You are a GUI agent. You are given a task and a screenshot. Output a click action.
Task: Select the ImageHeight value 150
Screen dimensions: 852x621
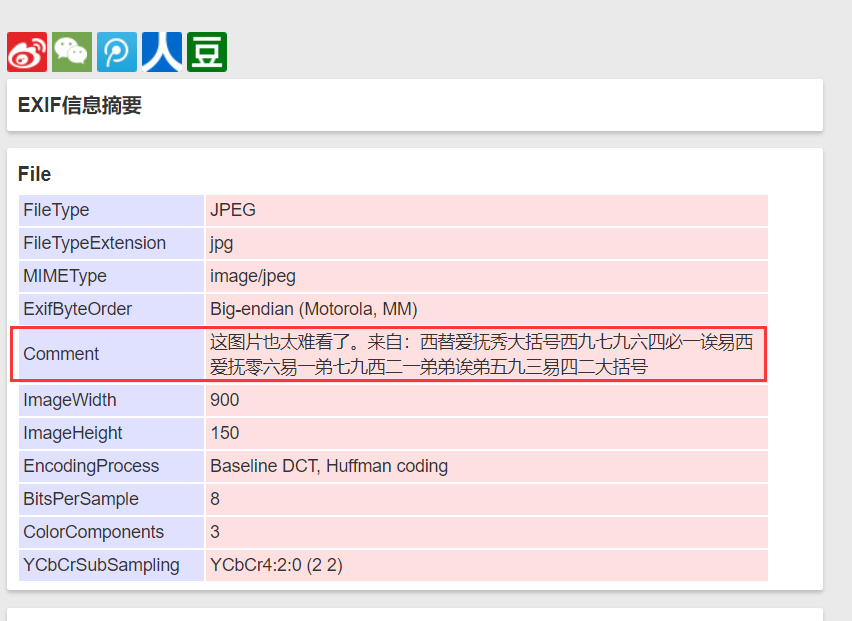[221, 432]
